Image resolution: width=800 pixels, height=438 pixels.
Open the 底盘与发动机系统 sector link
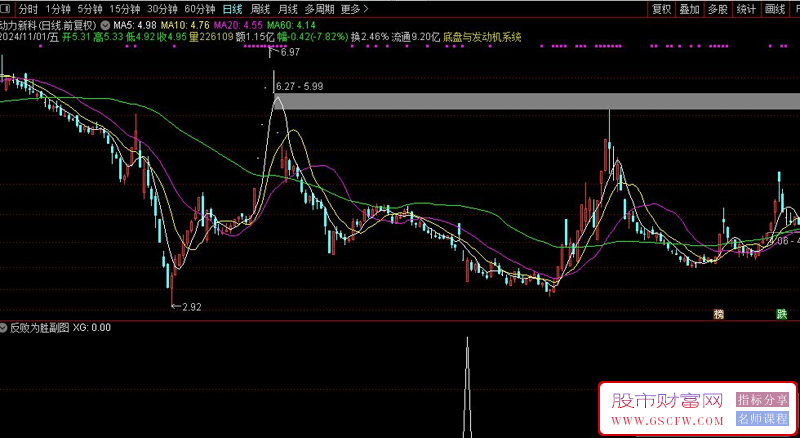[x=482, y=37]
